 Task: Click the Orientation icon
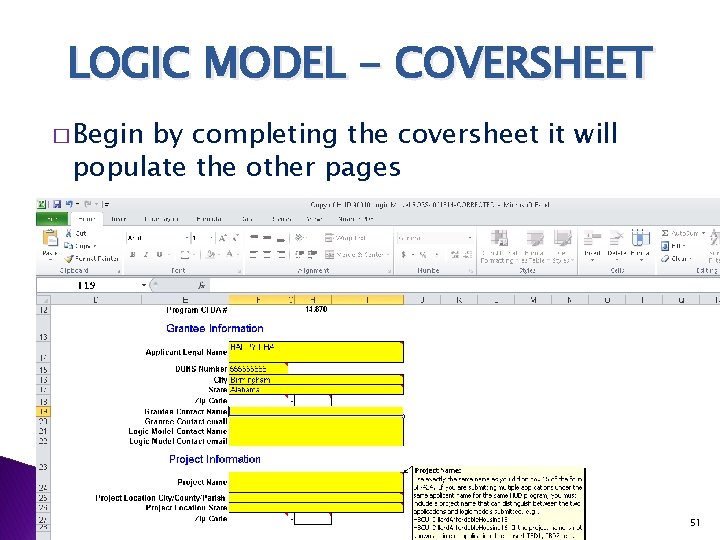[x=299, y=237]
